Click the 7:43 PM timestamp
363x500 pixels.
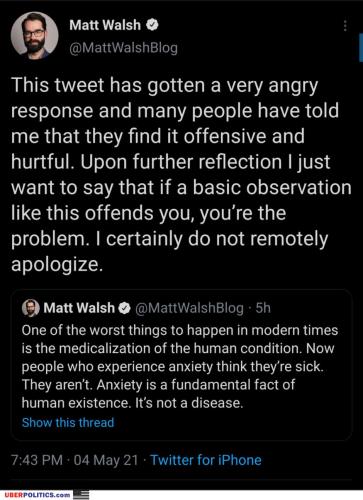click(37, 460)
